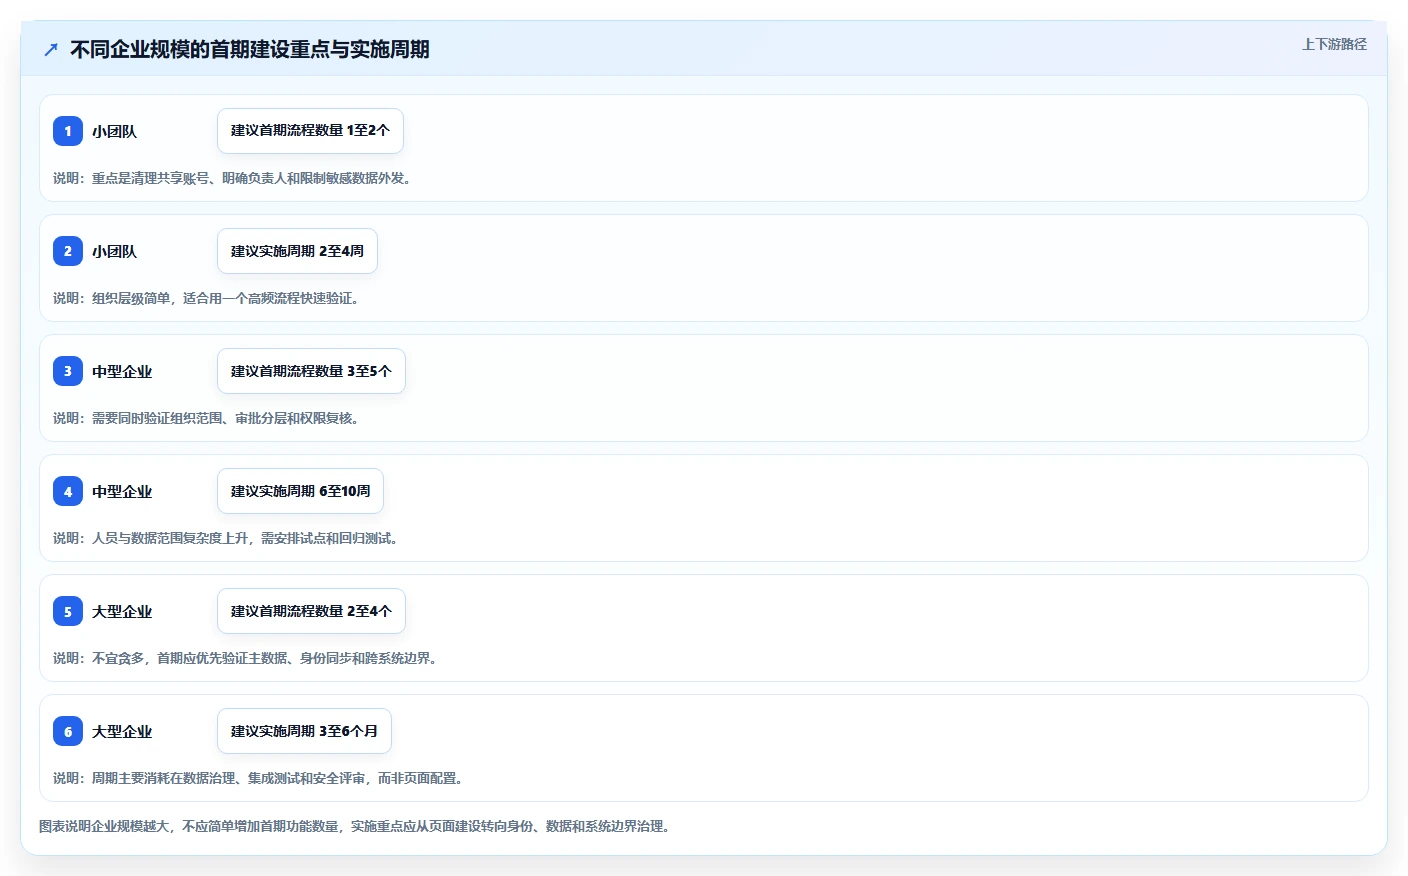Click the 上下游路径 label in the header
Viewport: 1408px width, 876px height.
1334,44
